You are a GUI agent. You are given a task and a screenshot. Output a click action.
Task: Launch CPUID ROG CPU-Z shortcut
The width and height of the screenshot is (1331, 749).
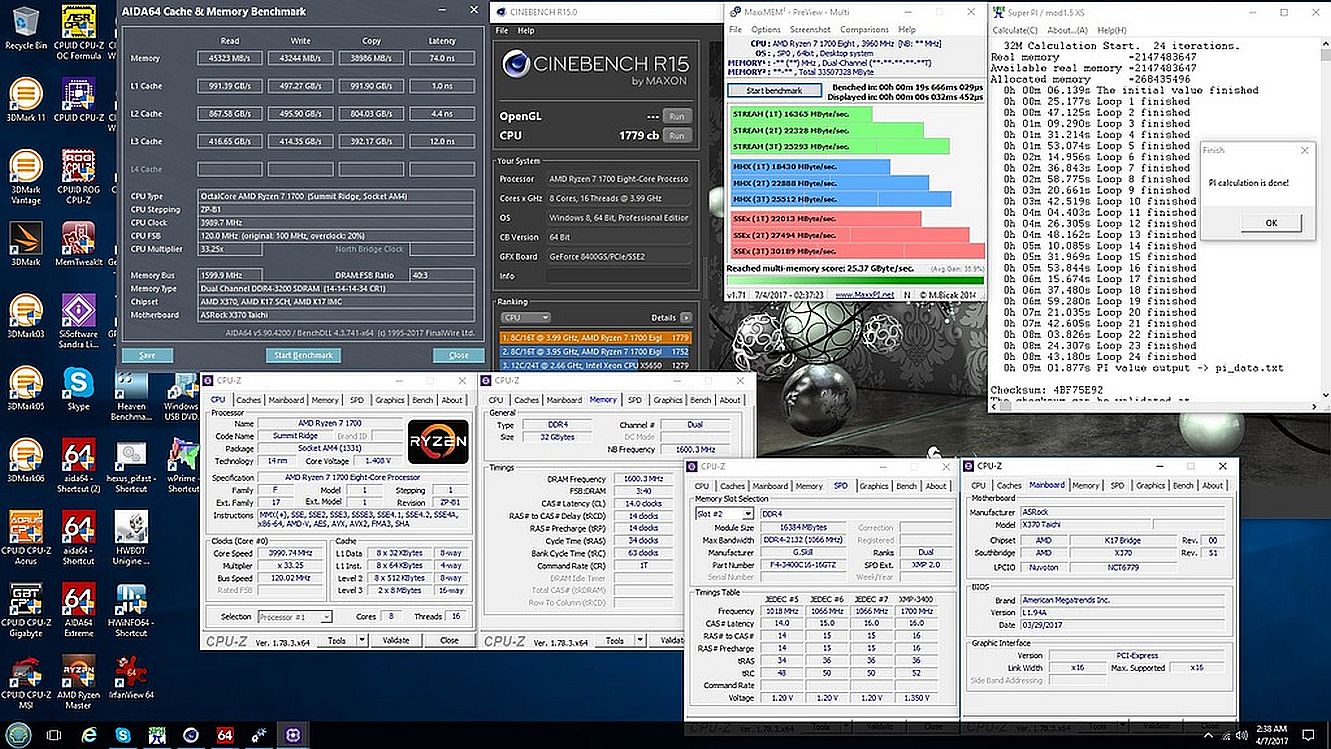point(78,177)
